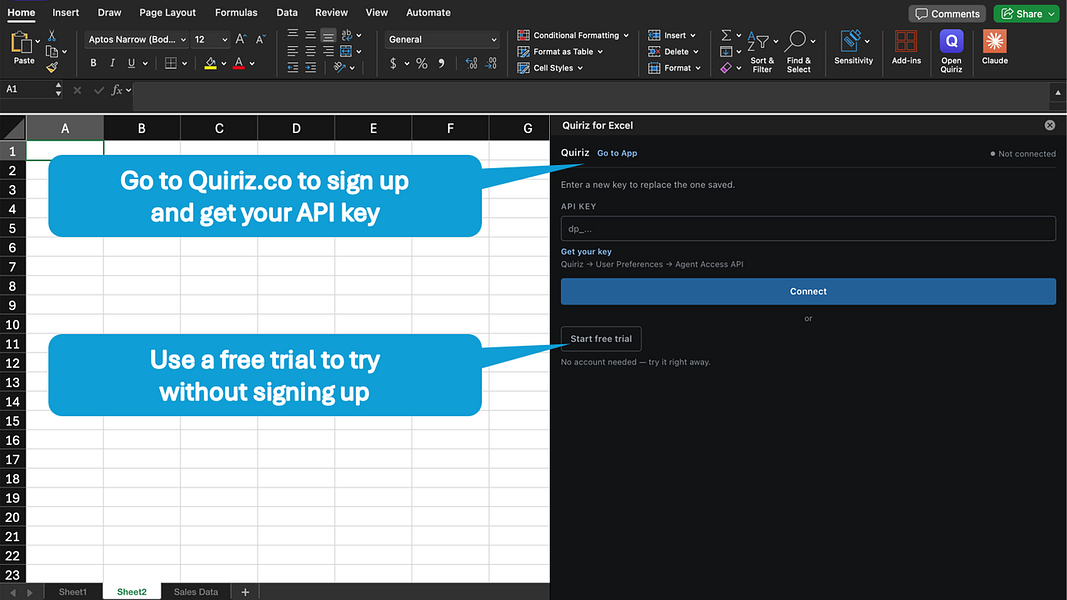Toggle Italic formatting

tap(112, 63)
